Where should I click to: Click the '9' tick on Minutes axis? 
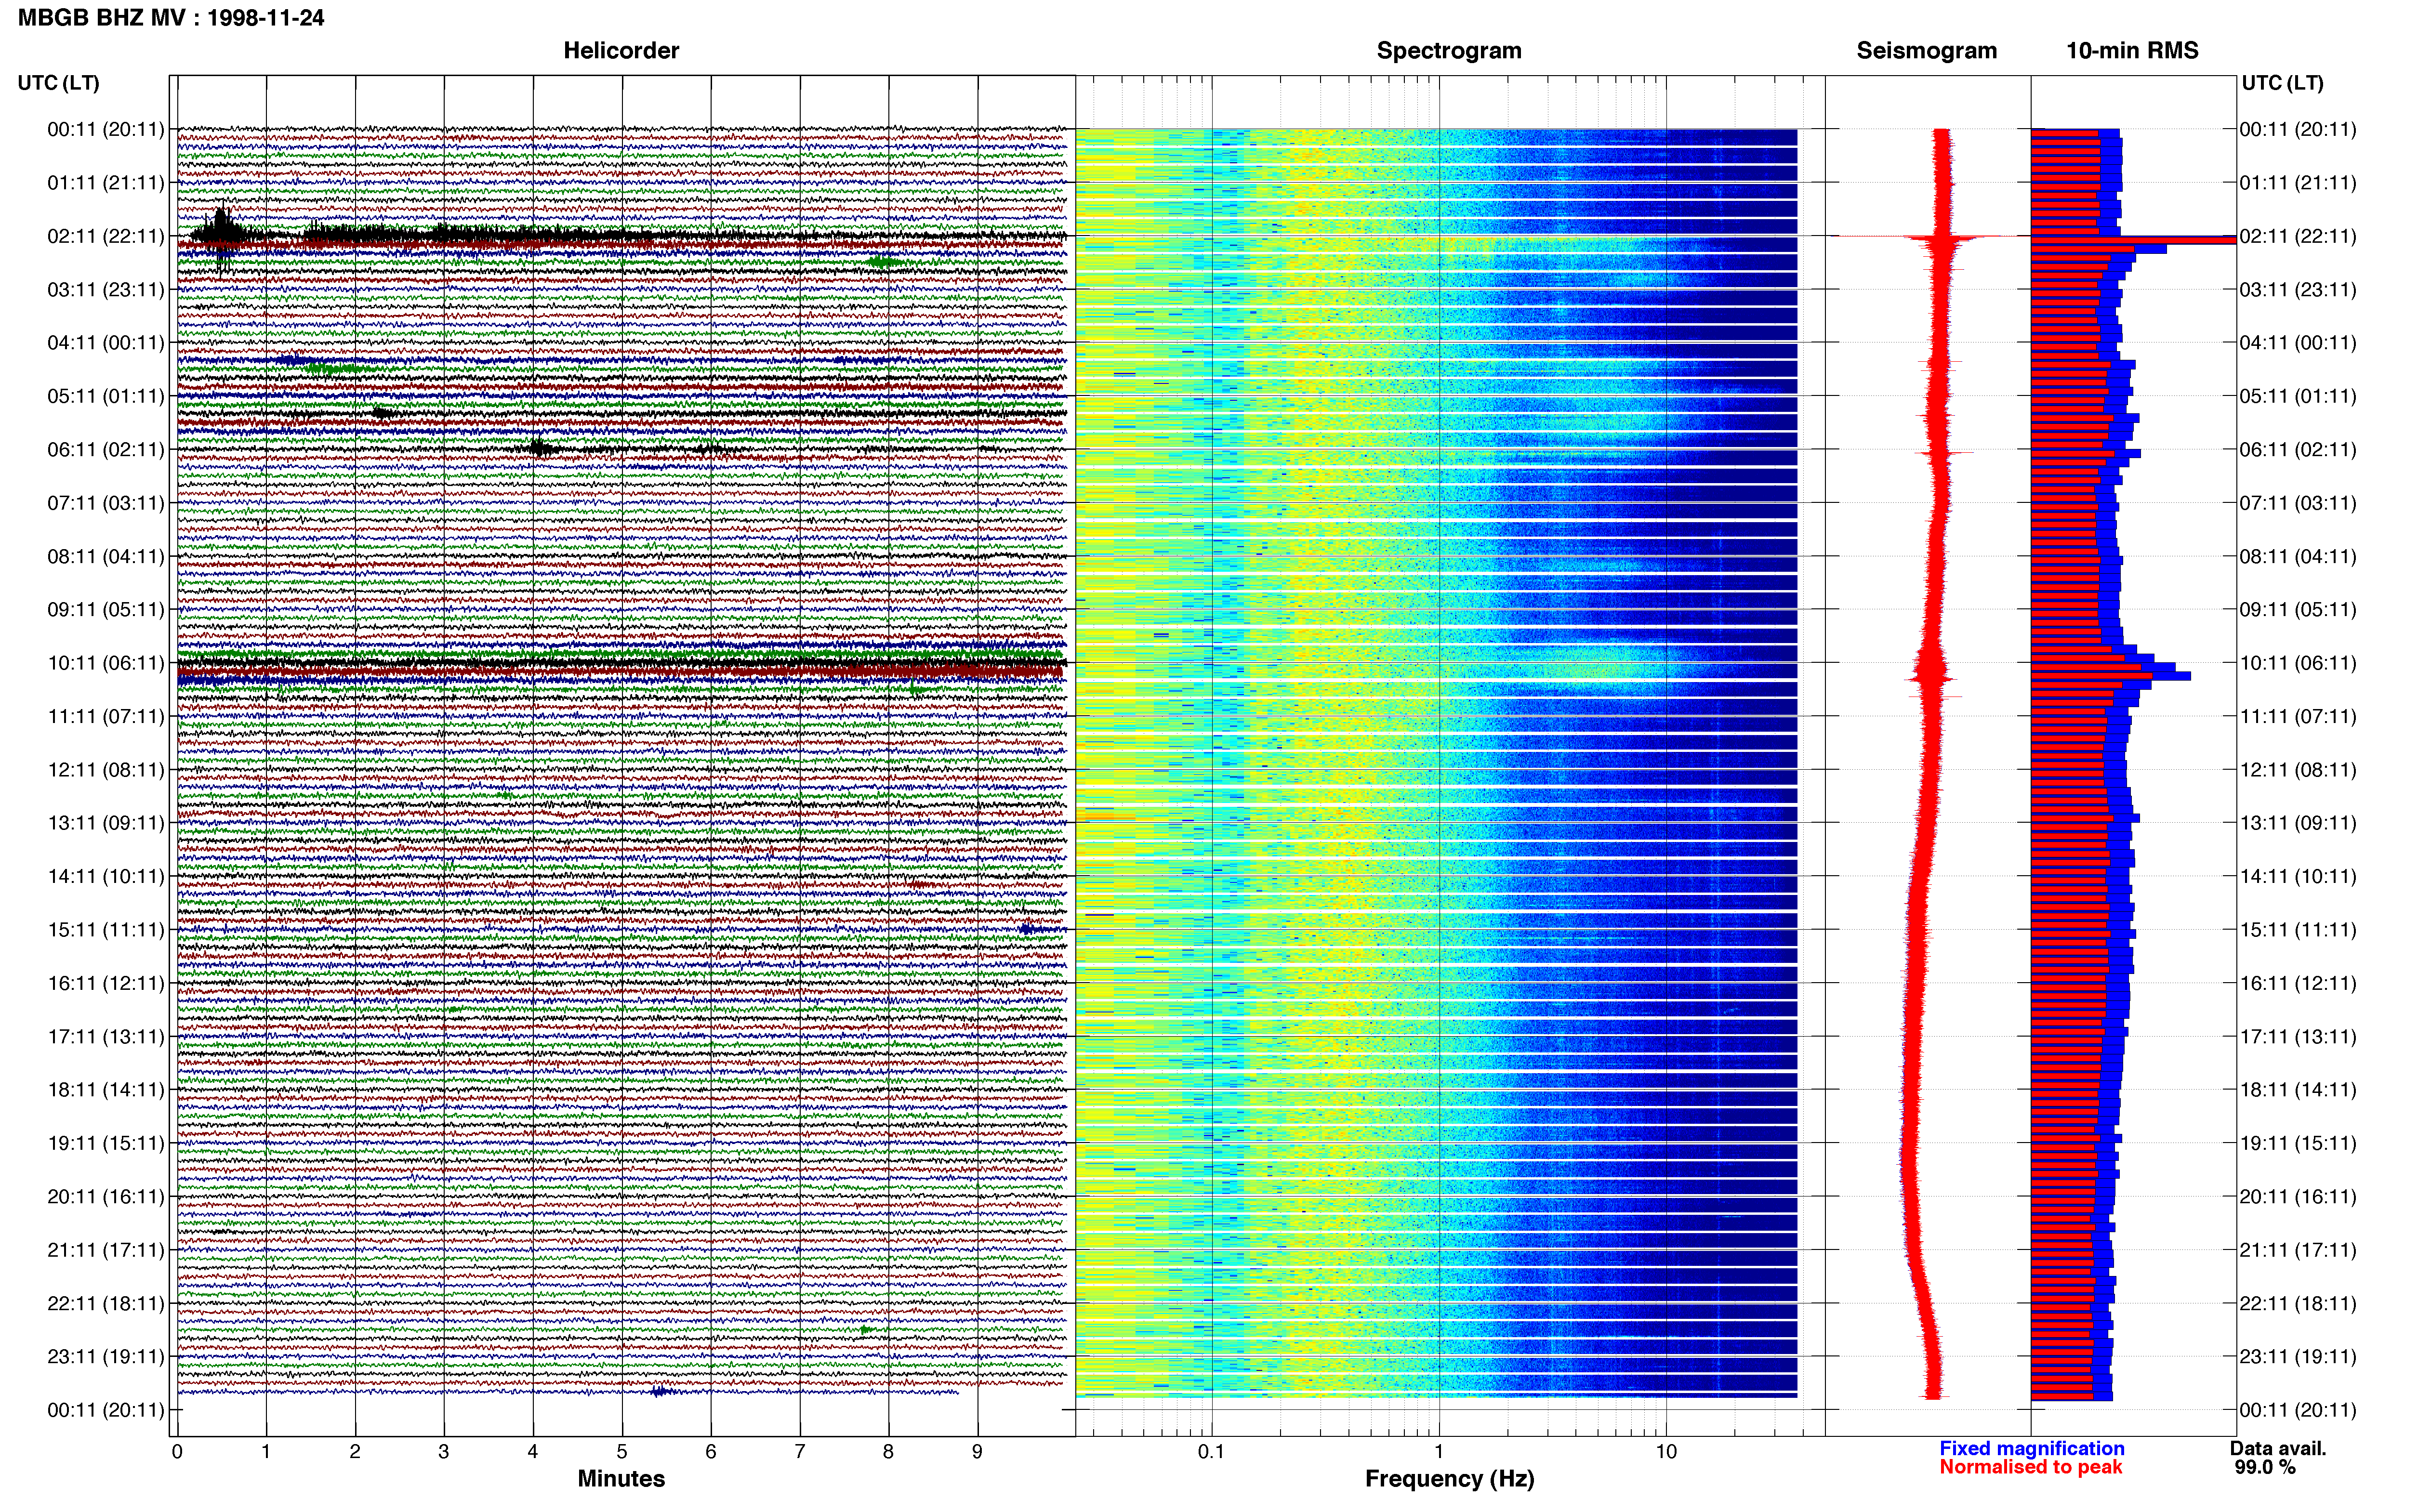(977, 1451)
